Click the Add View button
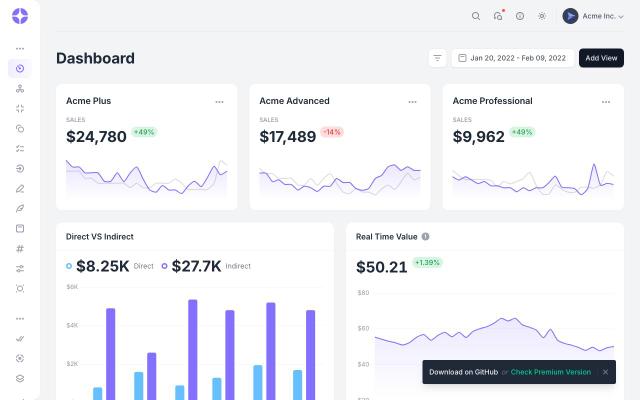This screenshot has height=400, width=640. (601, 58)
